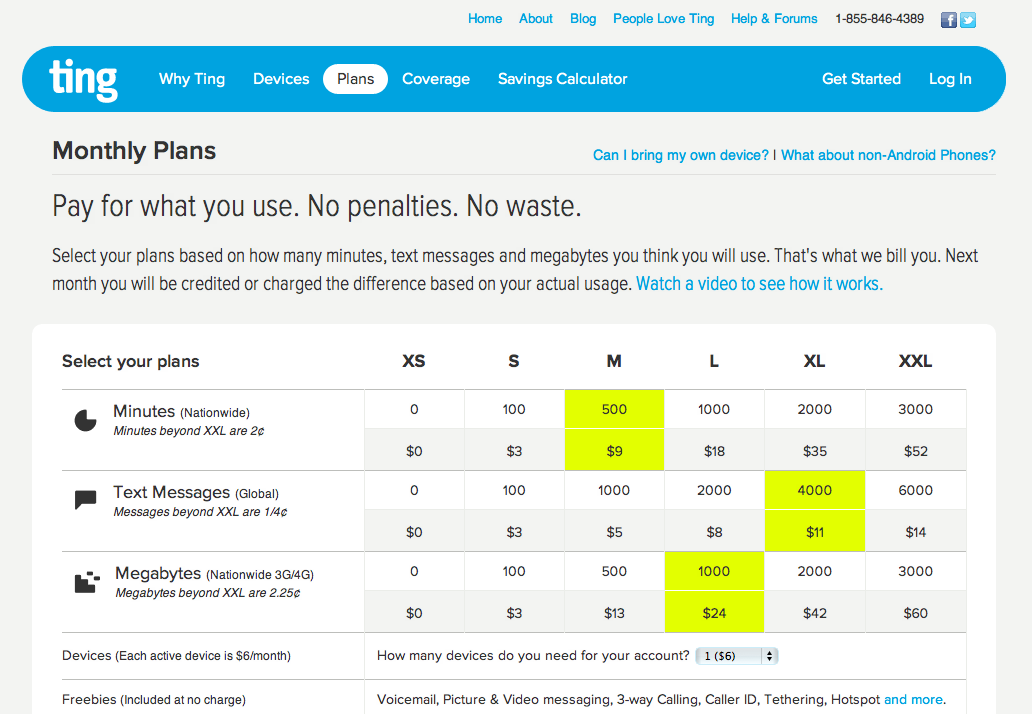Click the Minutes pie chart icon
This screenshot has width=1032, height=714.
(86, 420)
